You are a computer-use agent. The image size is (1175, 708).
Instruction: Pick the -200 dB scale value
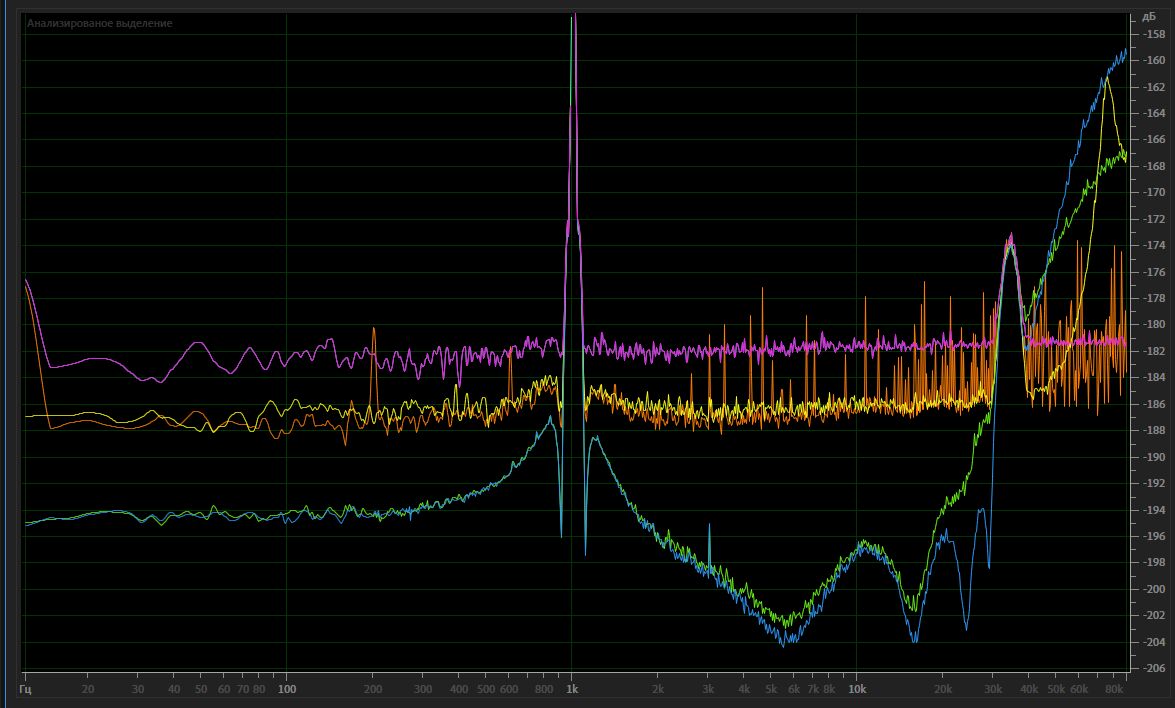(1153, 589)
